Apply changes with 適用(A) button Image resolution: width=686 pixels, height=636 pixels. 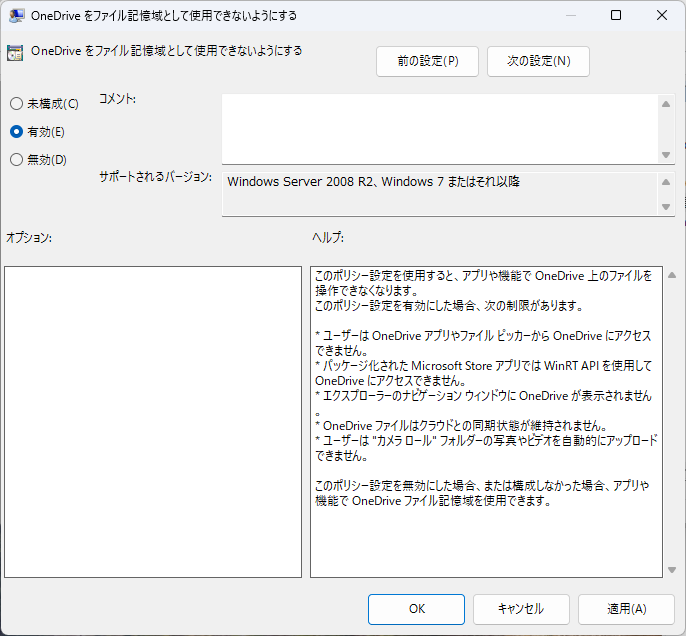[x=626, y=609]
